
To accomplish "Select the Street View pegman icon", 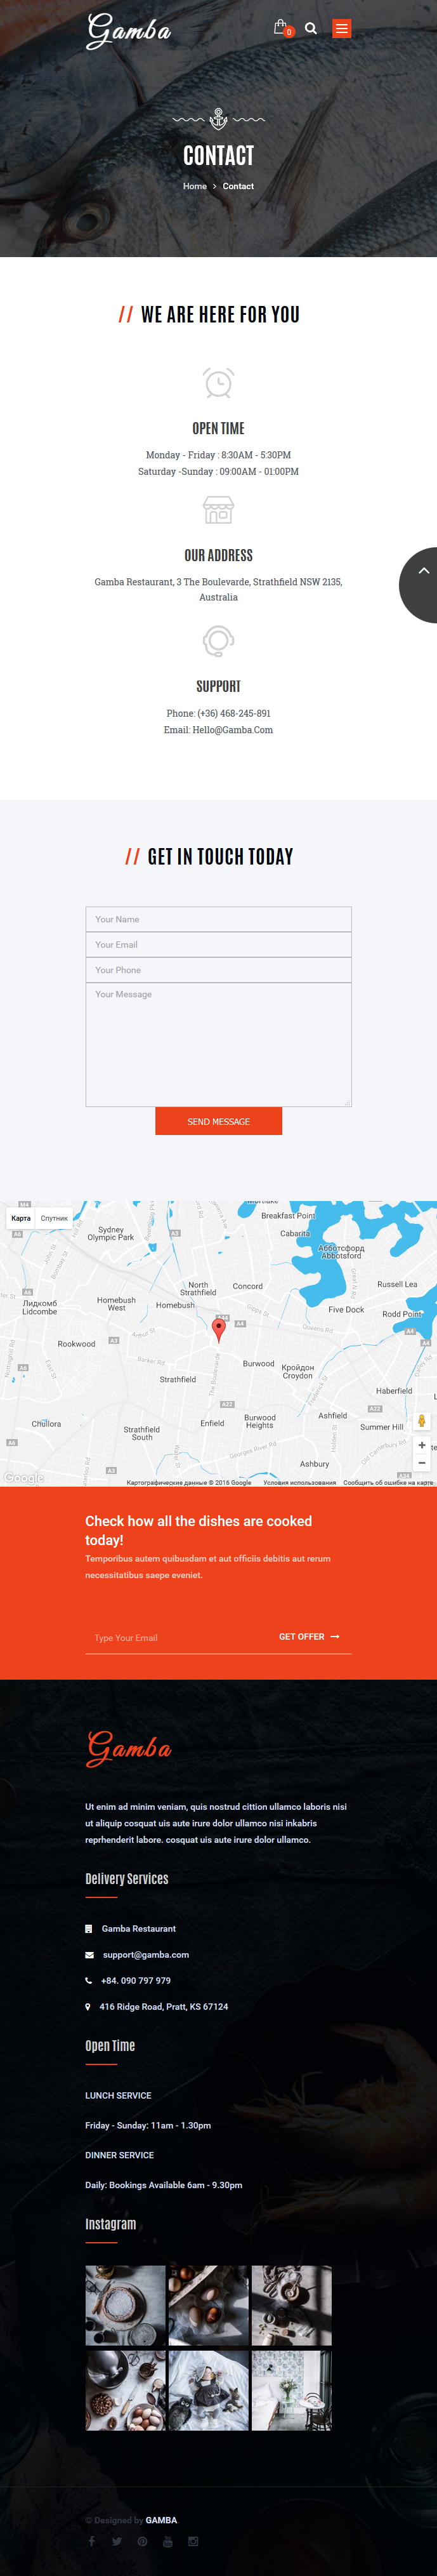I will [x=422, y=1421].
